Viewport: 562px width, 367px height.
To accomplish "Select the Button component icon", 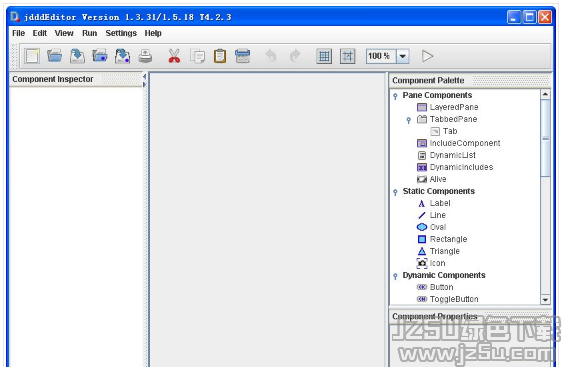I will (422, 287).
